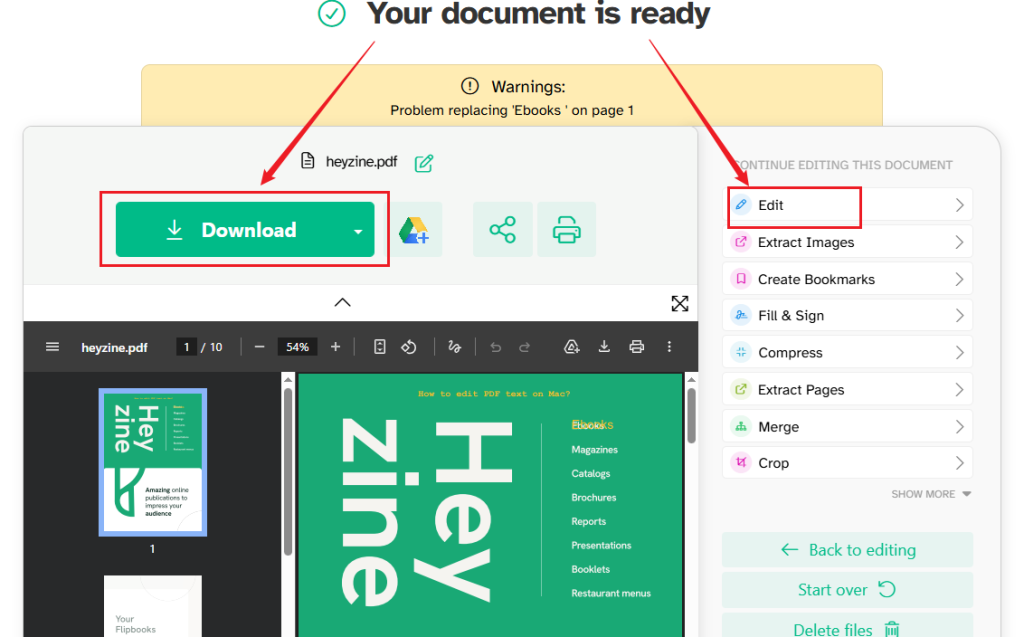Click the thumbnail panel scrollbar
Viewport: 1024px width, 637px height.
pos(287,470)
